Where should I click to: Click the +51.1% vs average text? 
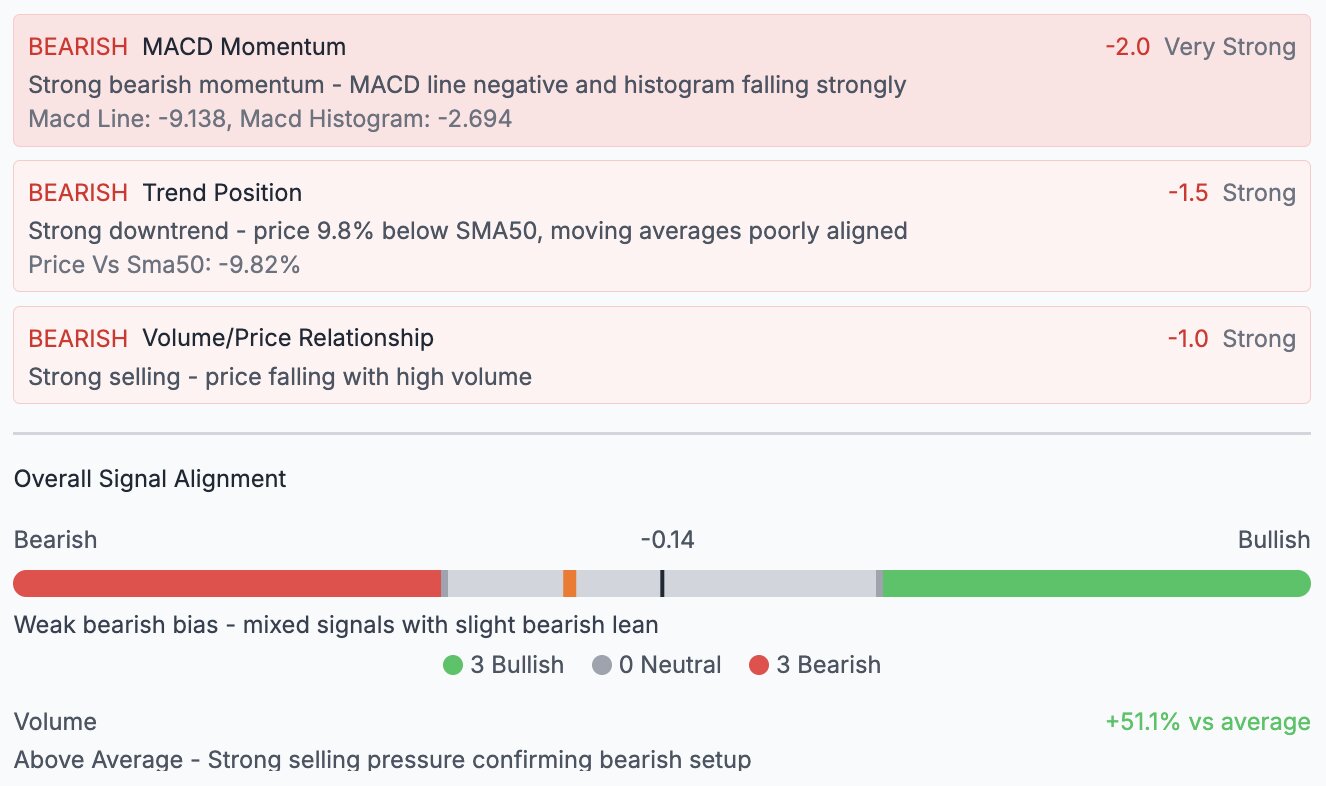point(1207,722)
